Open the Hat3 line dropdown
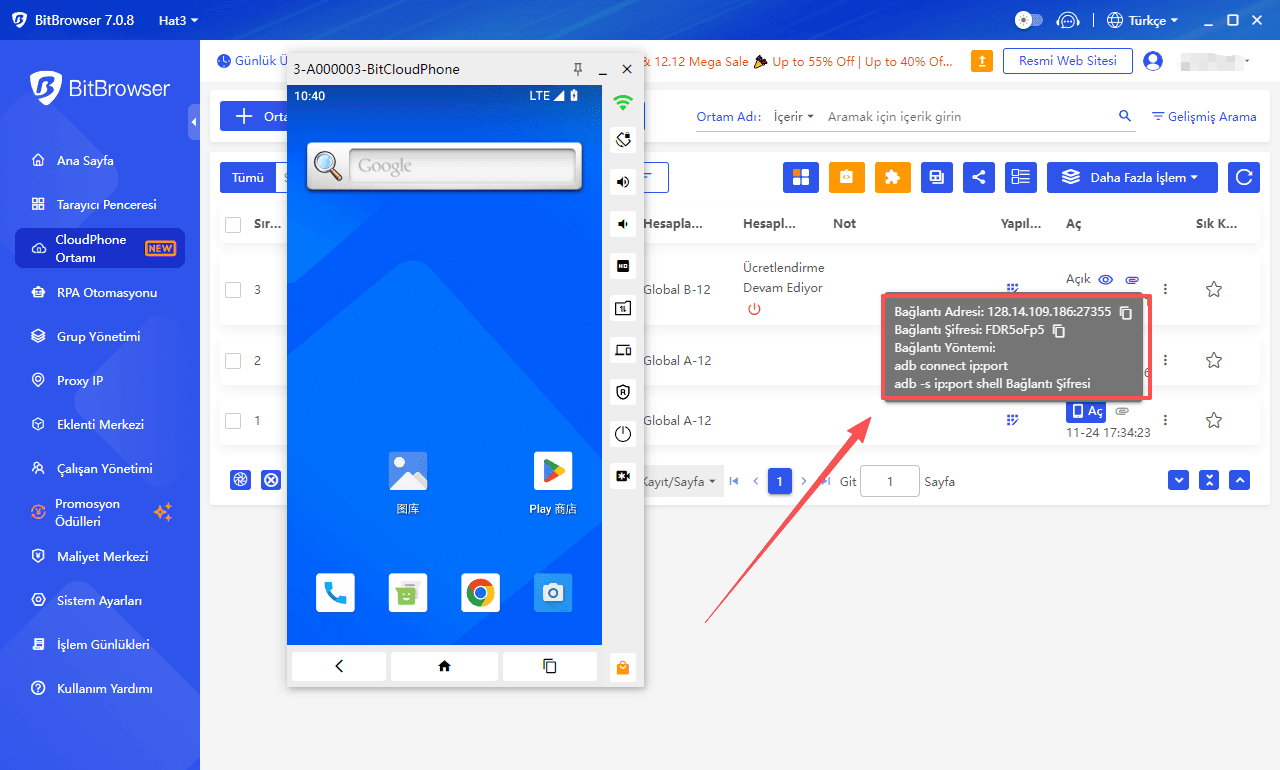The width and height of the screenshot is (1280, 770). 178,20
